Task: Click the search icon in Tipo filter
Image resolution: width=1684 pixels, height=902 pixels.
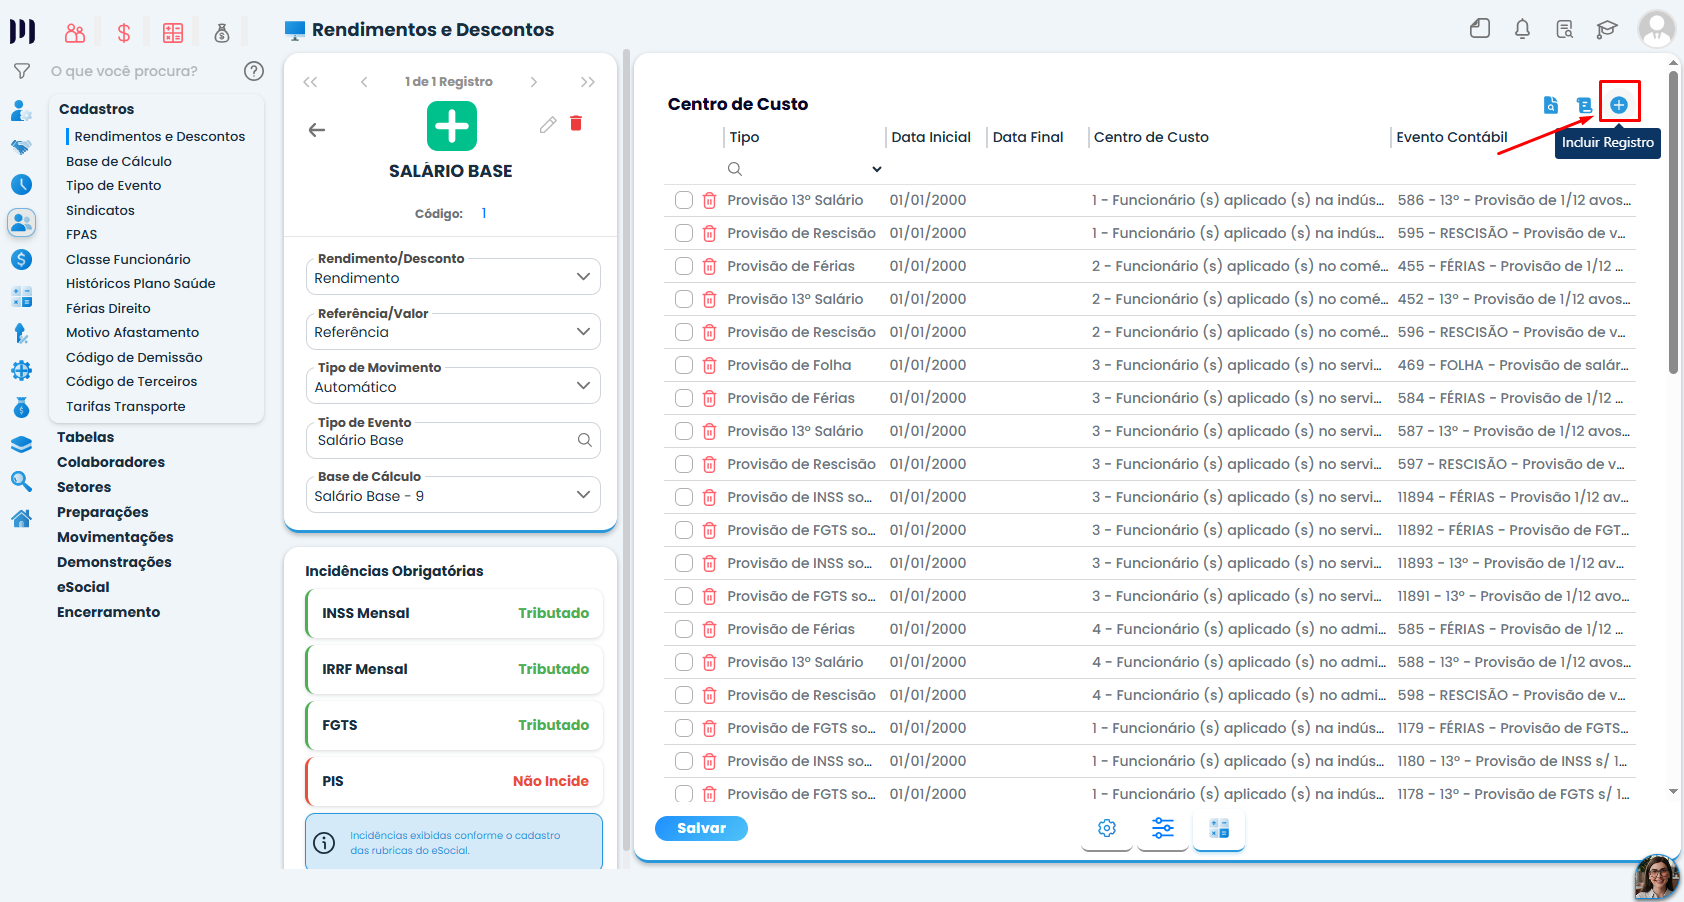Action: [x=735, y=169]
